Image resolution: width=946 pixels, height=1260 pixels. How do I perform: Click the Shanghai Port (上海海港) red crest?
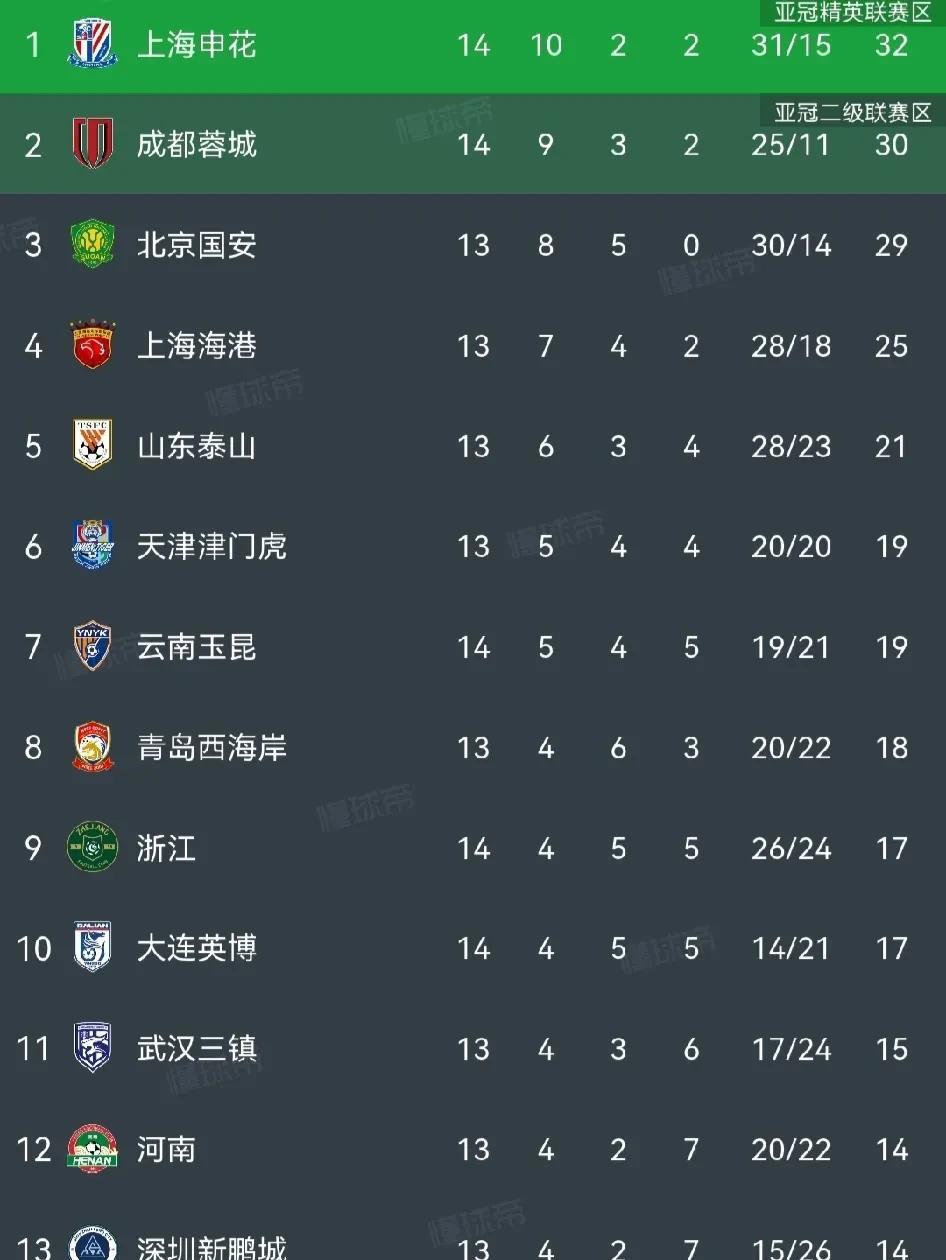tap(92, 345)
